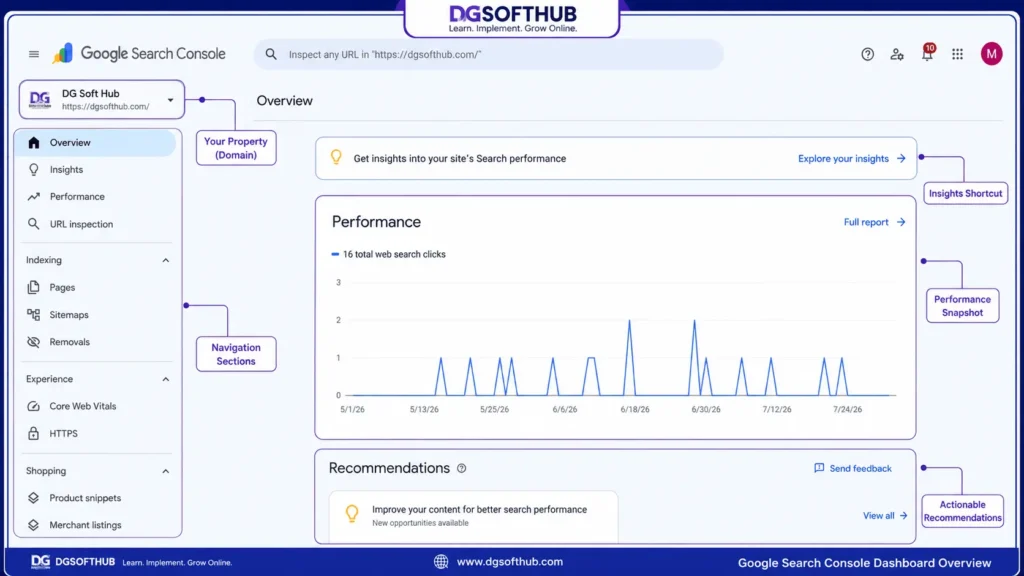Click the Improve your content recommendation card

point(473,516)
